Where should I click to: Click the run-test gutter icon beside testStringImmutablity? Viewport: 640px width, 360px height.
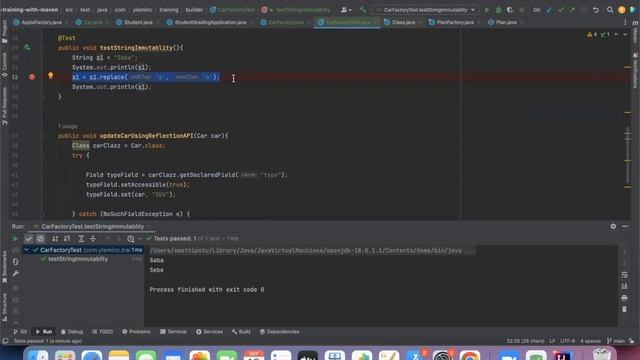tap(27, 48)
